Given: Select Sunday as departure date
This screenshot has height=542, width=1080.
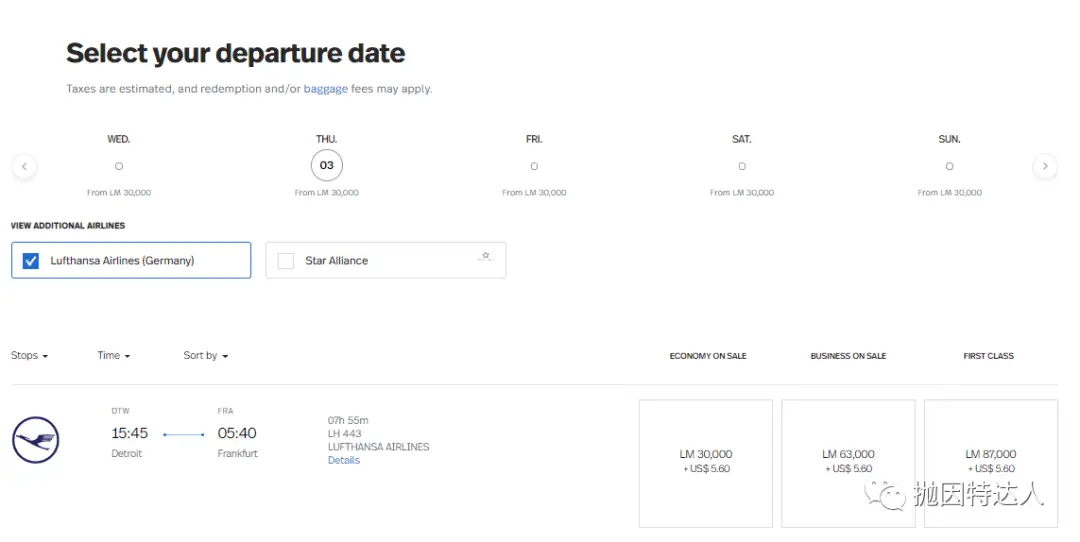Looking at the screenshot, I should 949,166.
